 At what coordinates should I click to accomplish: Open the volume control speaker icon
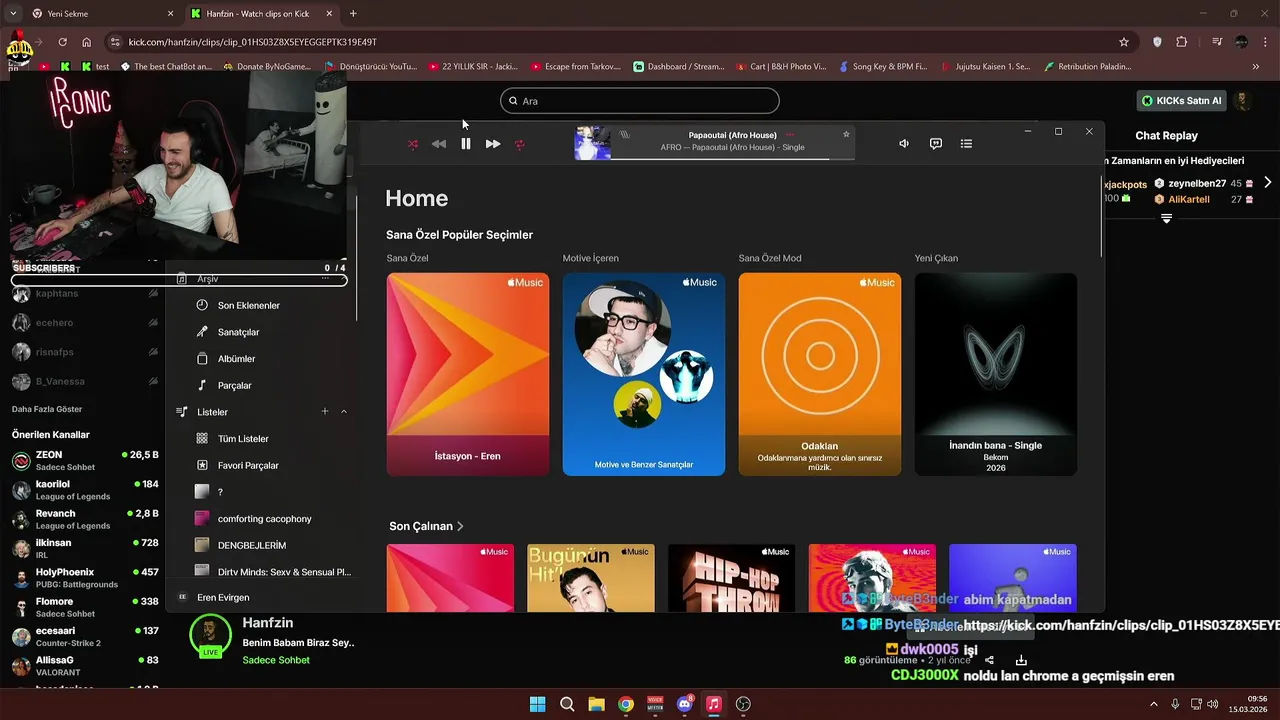tap(904, 144)
